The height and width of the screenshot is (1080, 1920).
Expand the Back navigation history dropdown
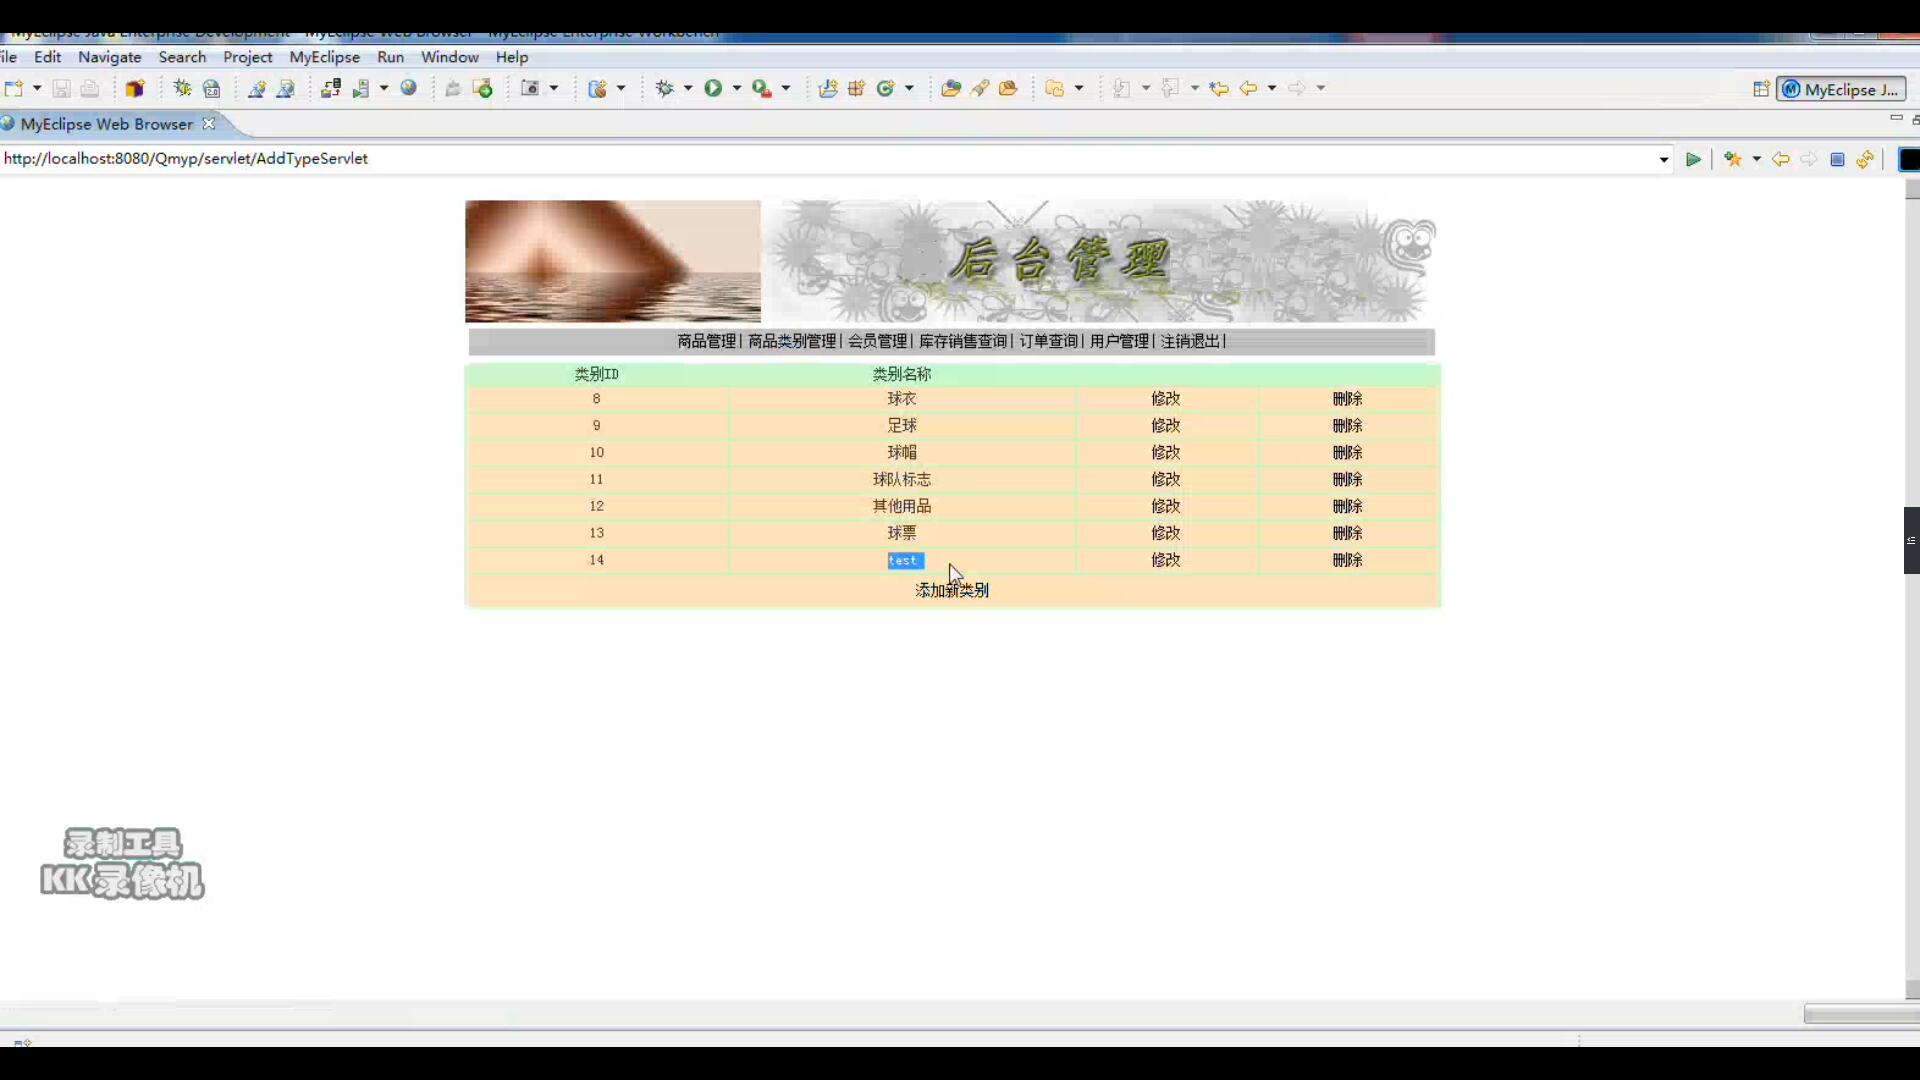1272,88
